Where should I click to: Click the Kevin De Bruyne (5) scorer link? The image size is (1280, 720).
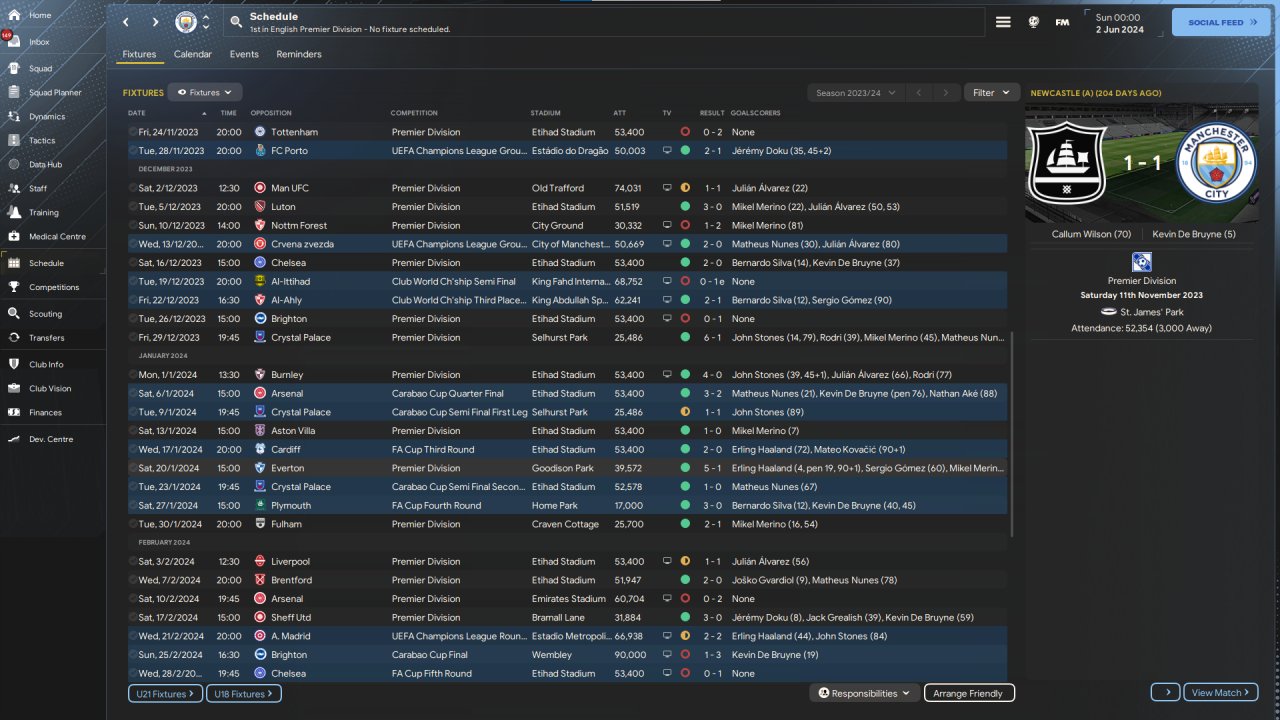[x=1194, y=234]
